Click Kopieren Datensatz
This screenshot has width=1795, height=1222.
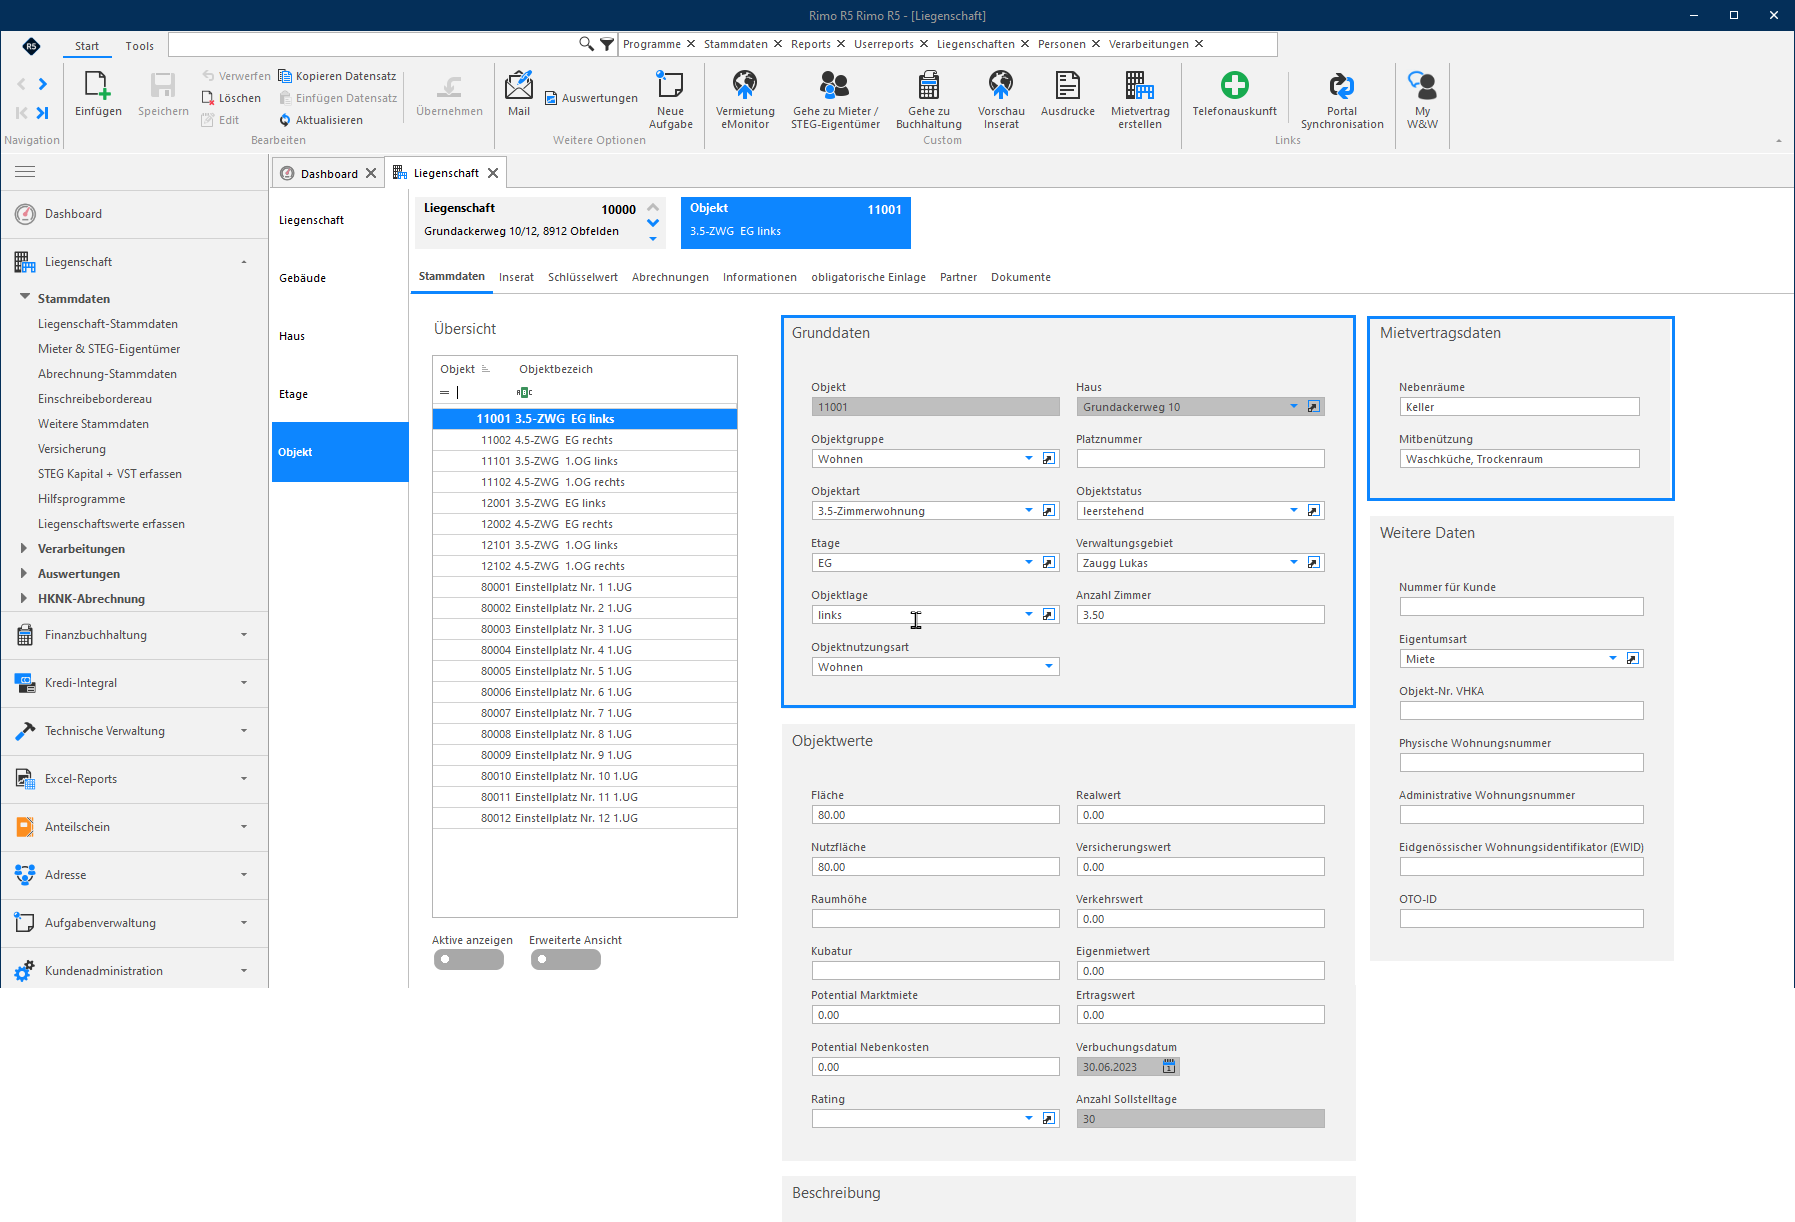[x=337, y=76]
